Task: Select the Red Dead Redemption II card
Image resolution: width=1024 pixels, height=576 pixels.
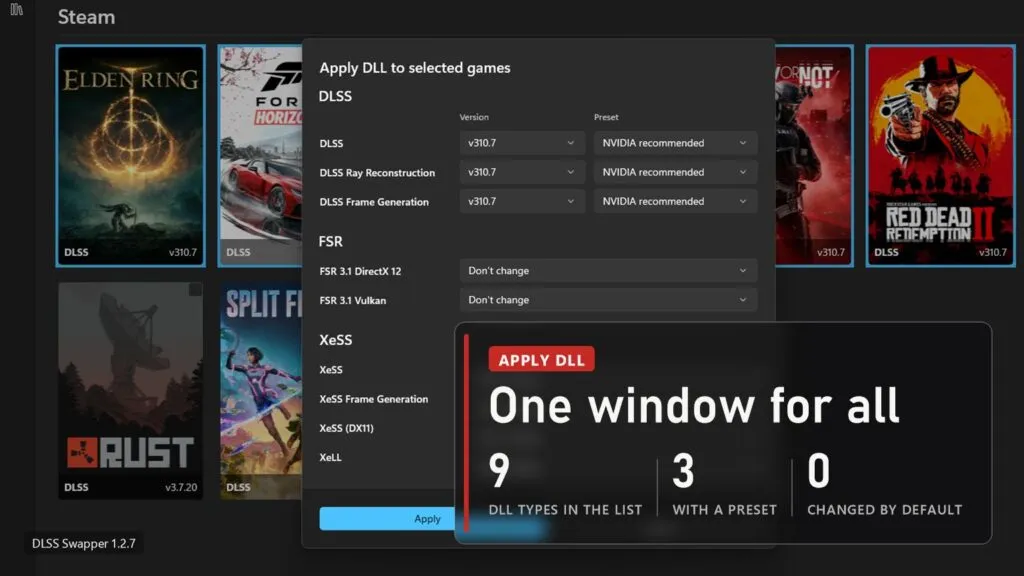Action: tap(940, 156)
